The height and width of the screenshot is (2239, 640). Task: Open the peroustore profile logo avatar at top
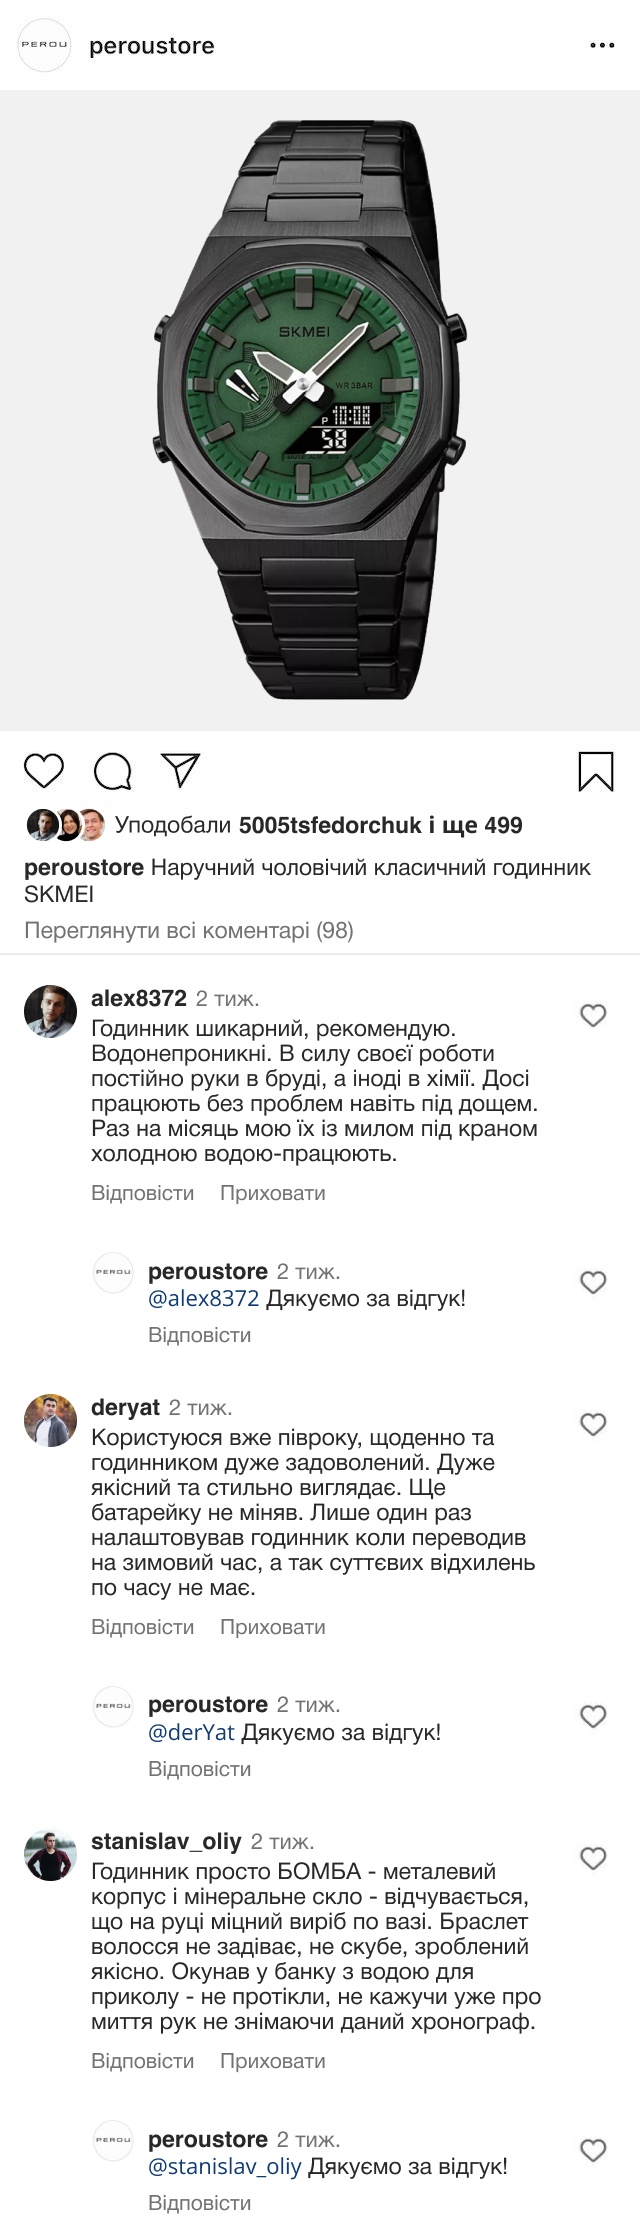[x=45, y=46]
